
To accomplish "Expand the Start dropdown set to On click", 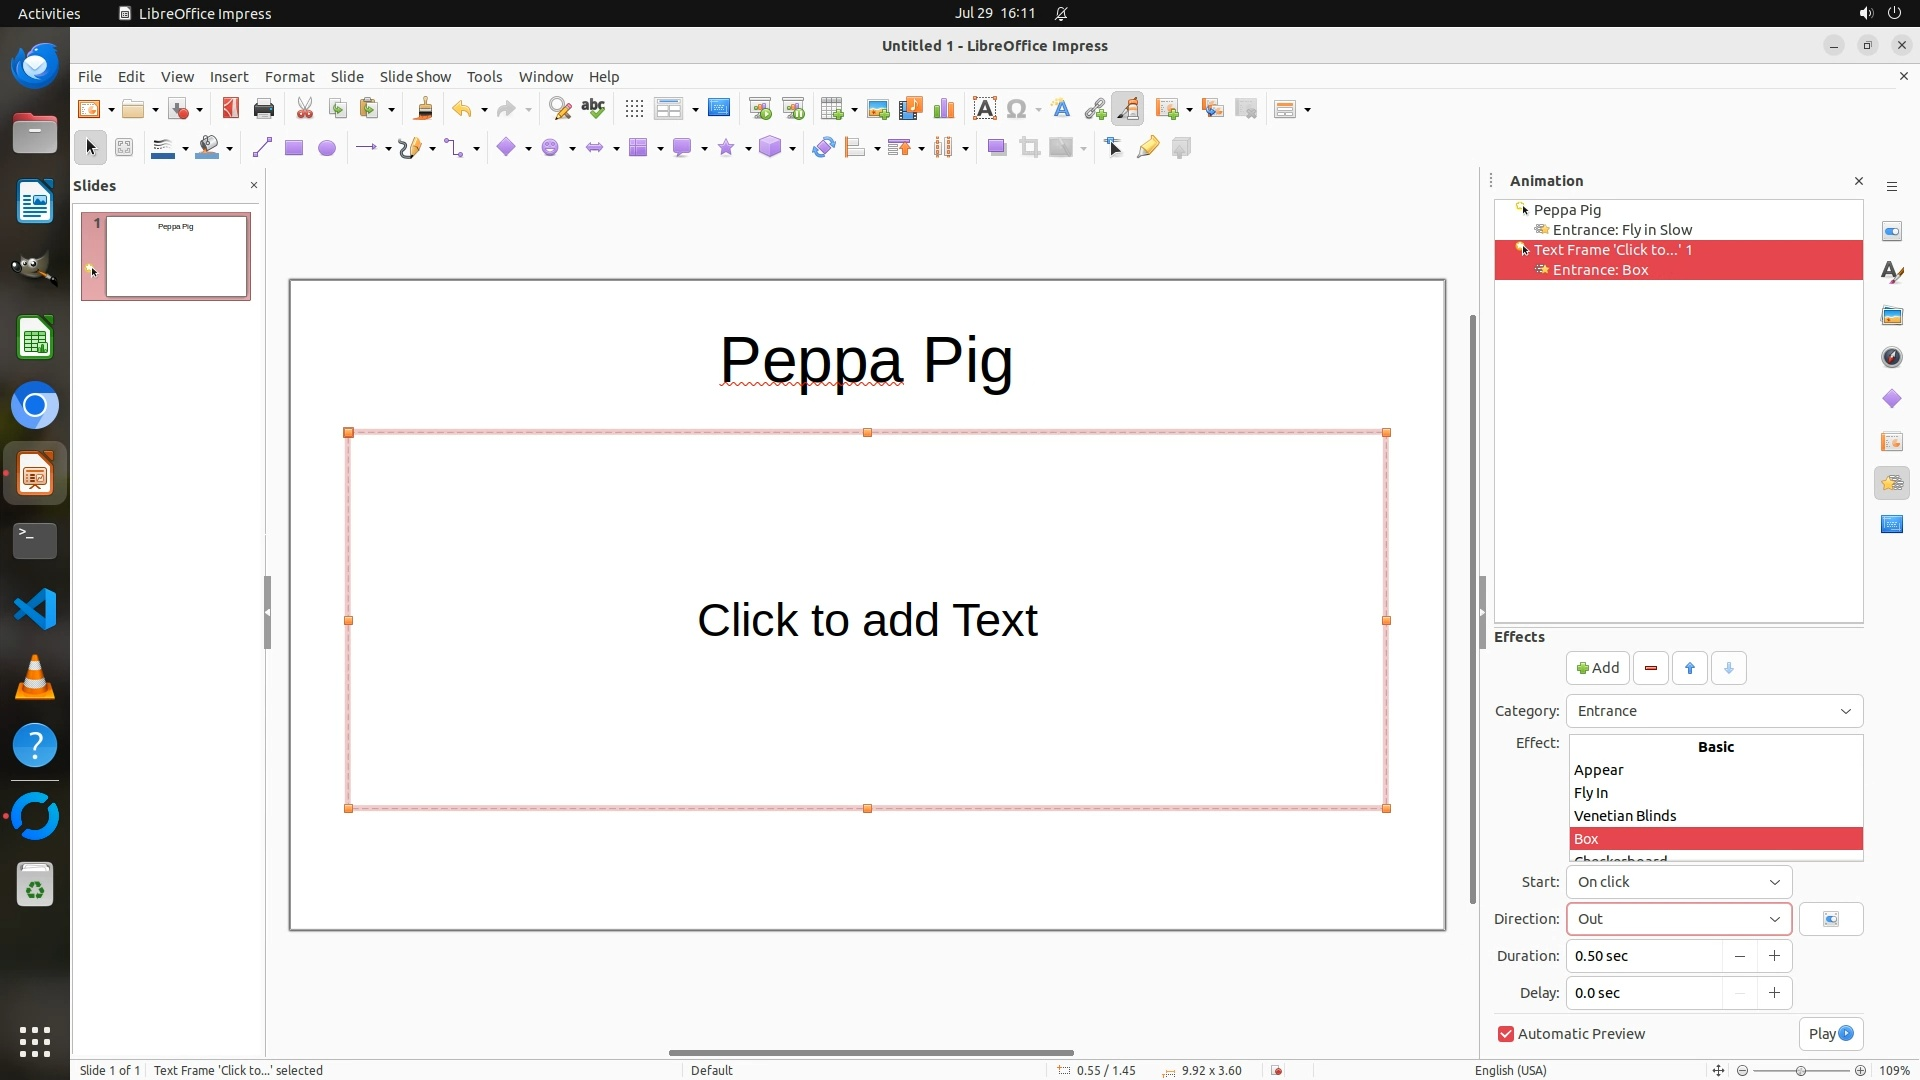I will coord(1678,882).
